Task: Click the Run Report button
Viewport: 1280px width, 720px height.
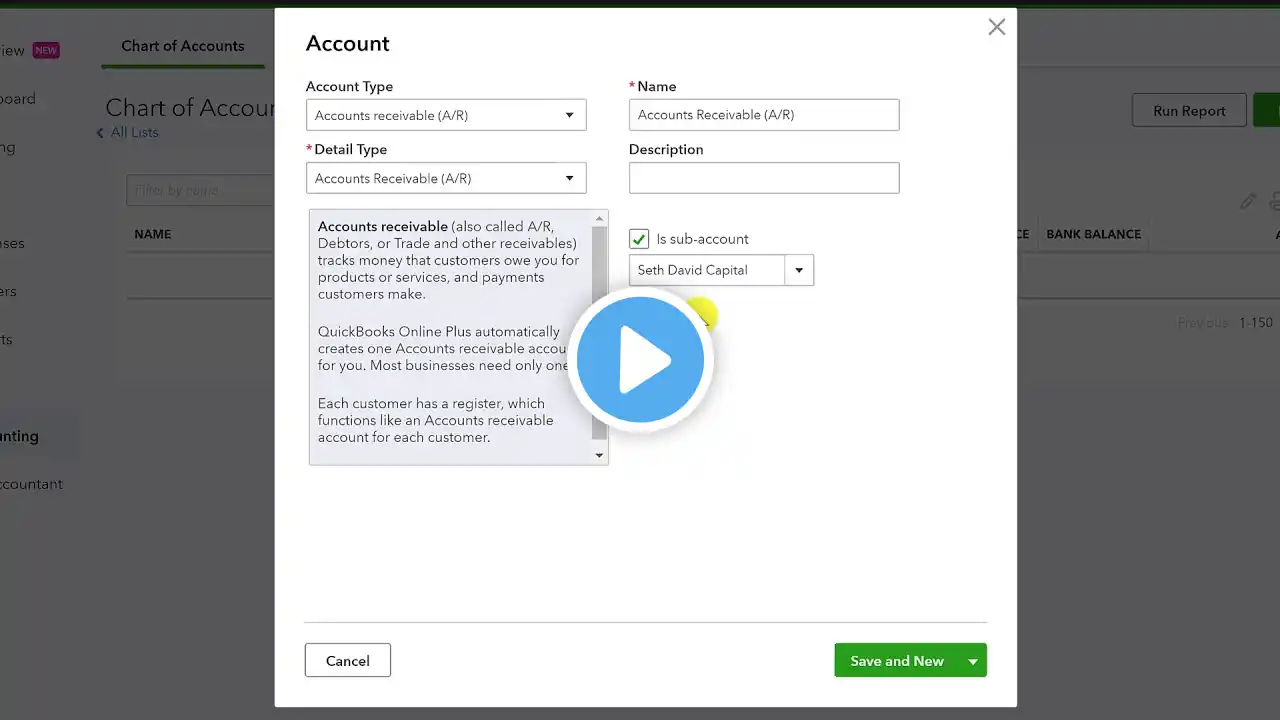Action: click(x=1189, y=111)
